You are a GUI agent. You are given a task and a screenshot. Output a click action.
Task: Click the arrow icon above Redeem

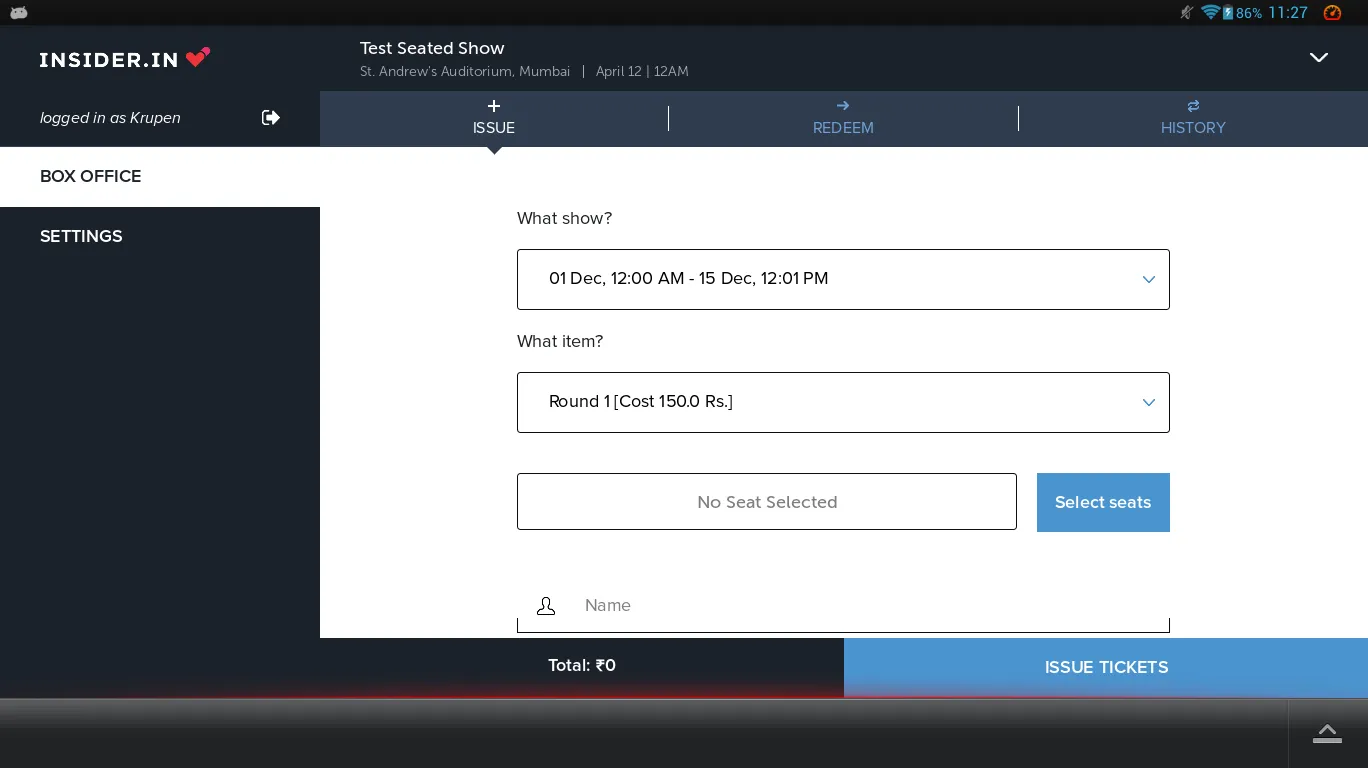843,106
